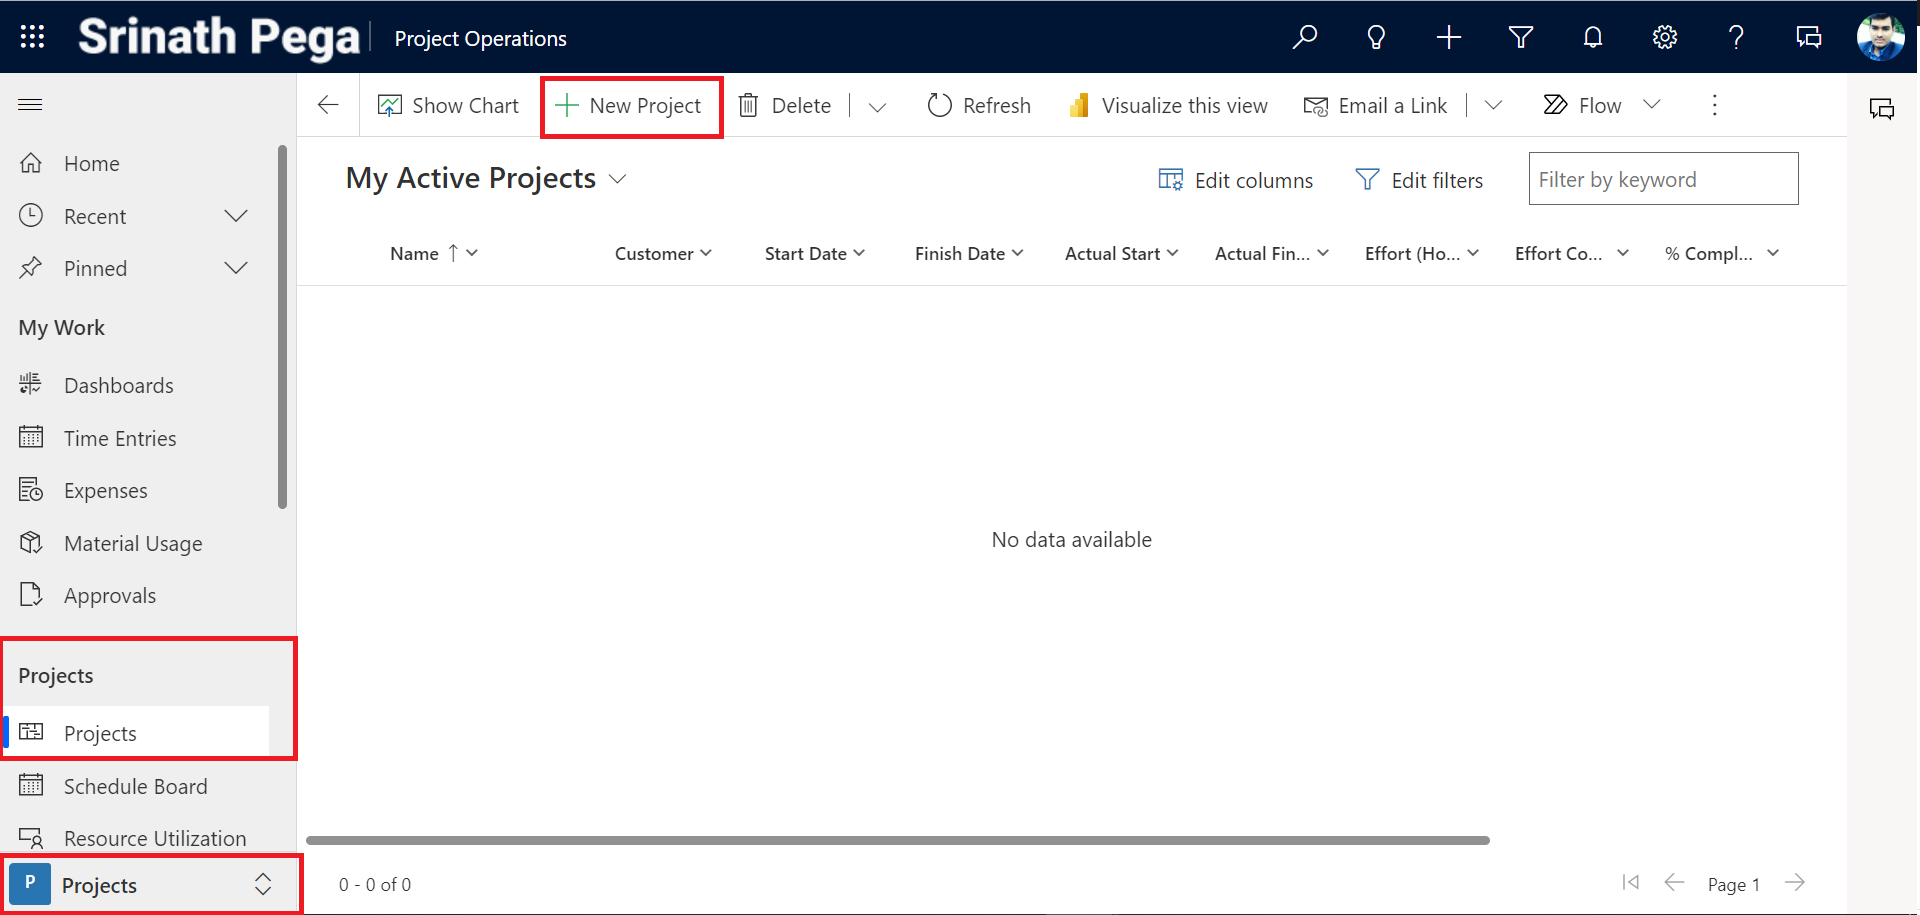1920x915 pixels.
Task: Open the app launcher waffle icon
Action: coord(32,37)
